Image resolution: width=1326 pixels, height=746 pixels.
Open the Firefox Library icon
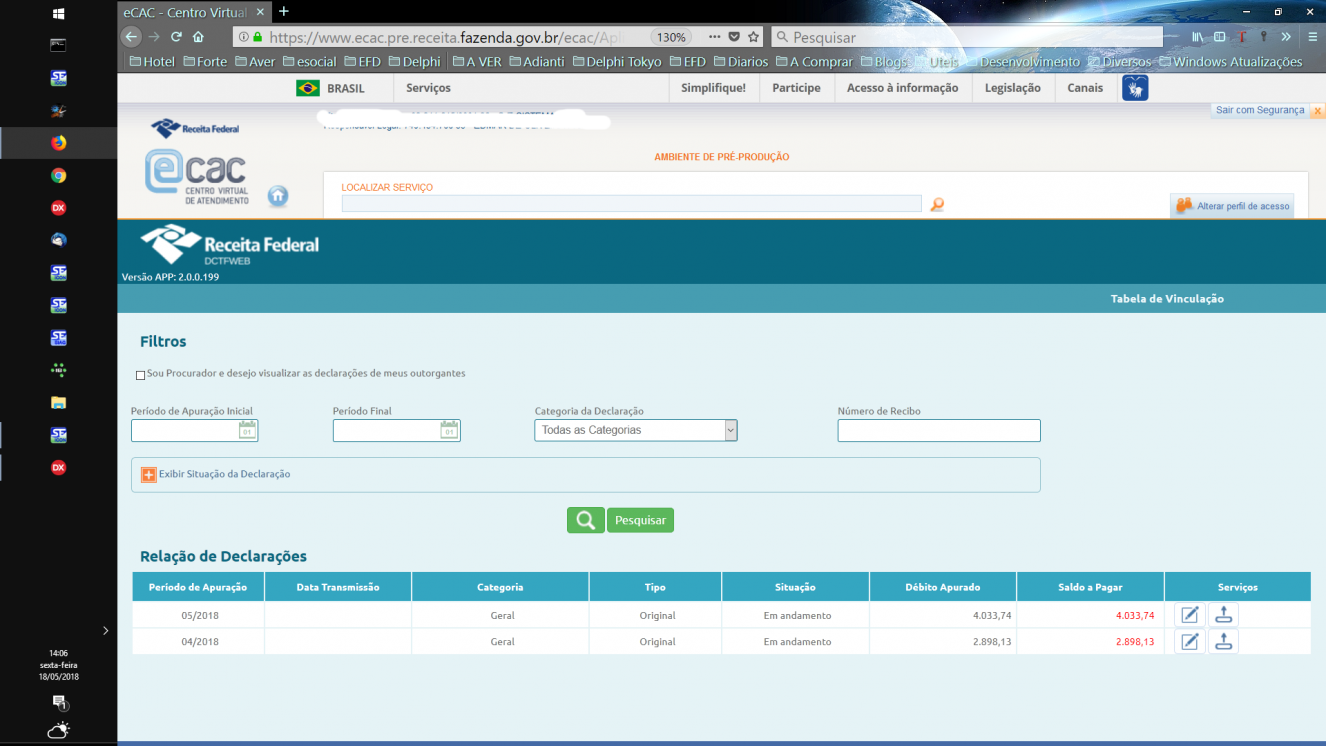(x=1197, y=37)
